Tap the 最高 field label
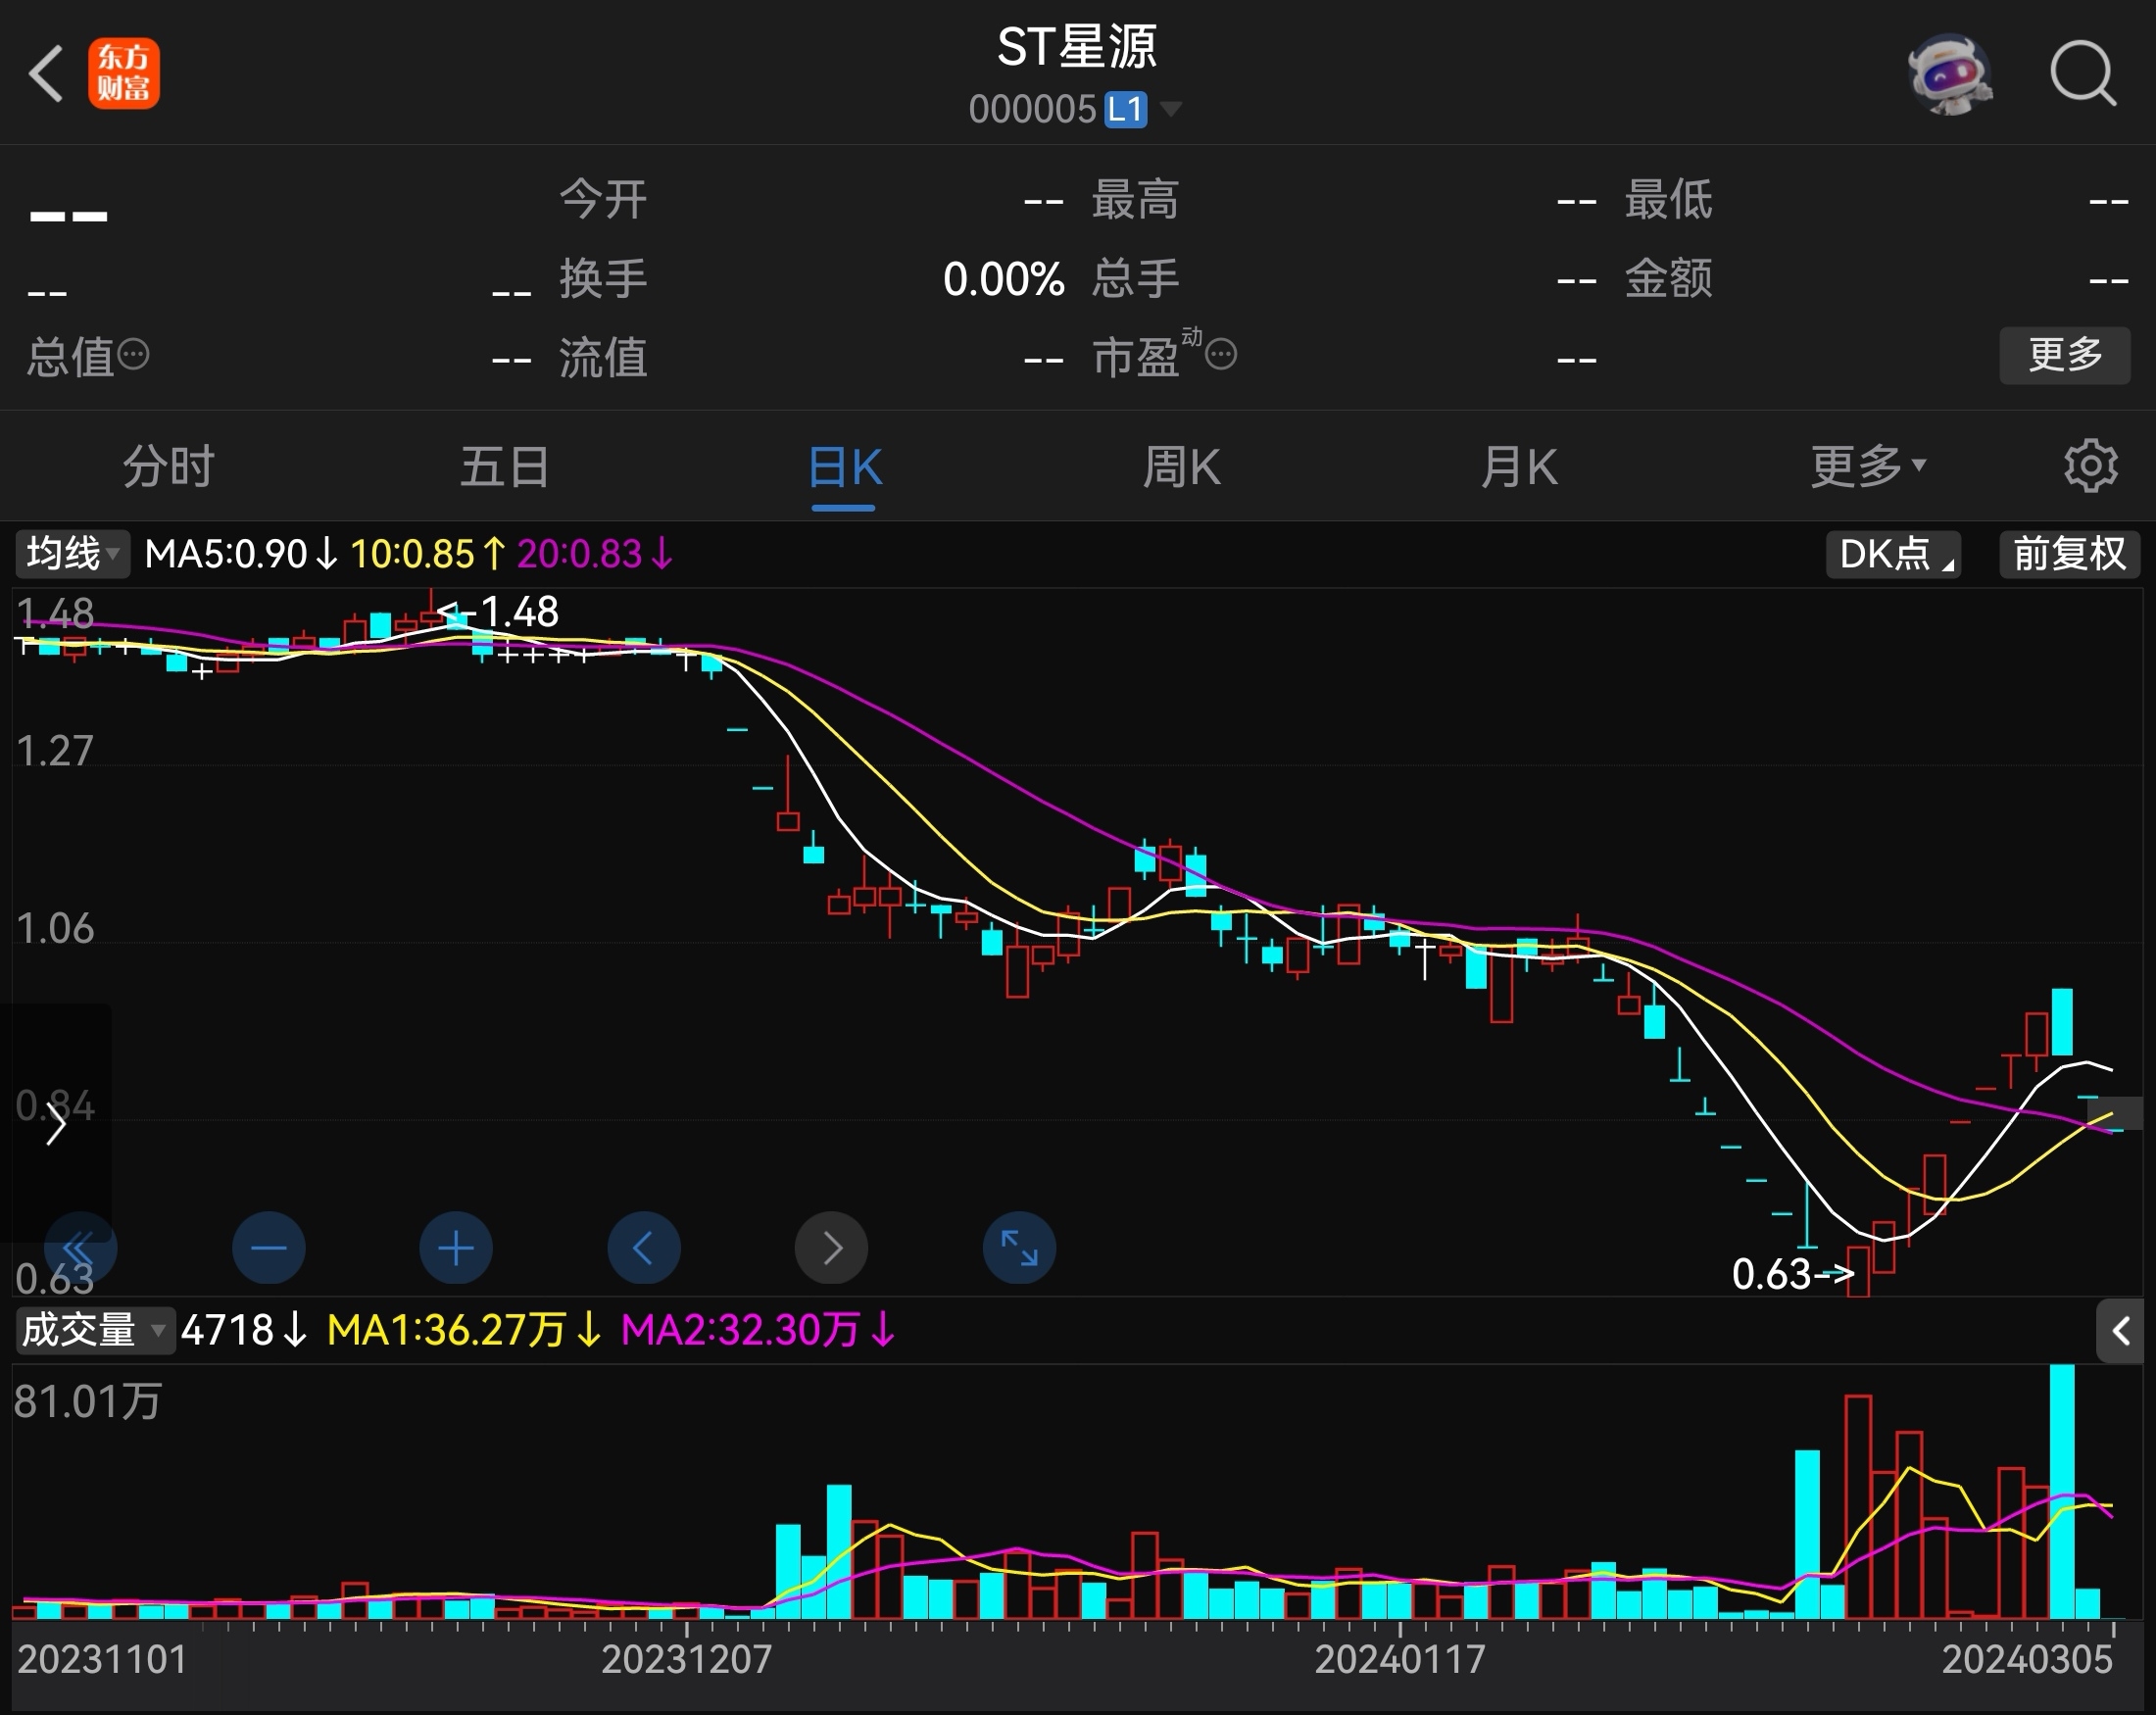 (1135, 199)
